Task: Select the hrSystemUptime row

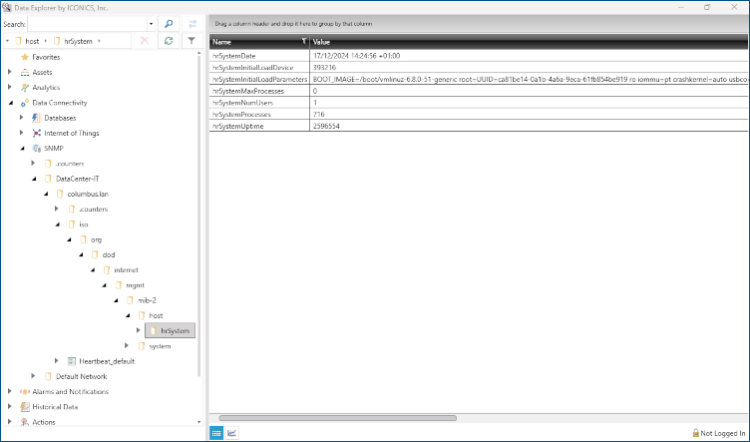Action: pos(479,126)
